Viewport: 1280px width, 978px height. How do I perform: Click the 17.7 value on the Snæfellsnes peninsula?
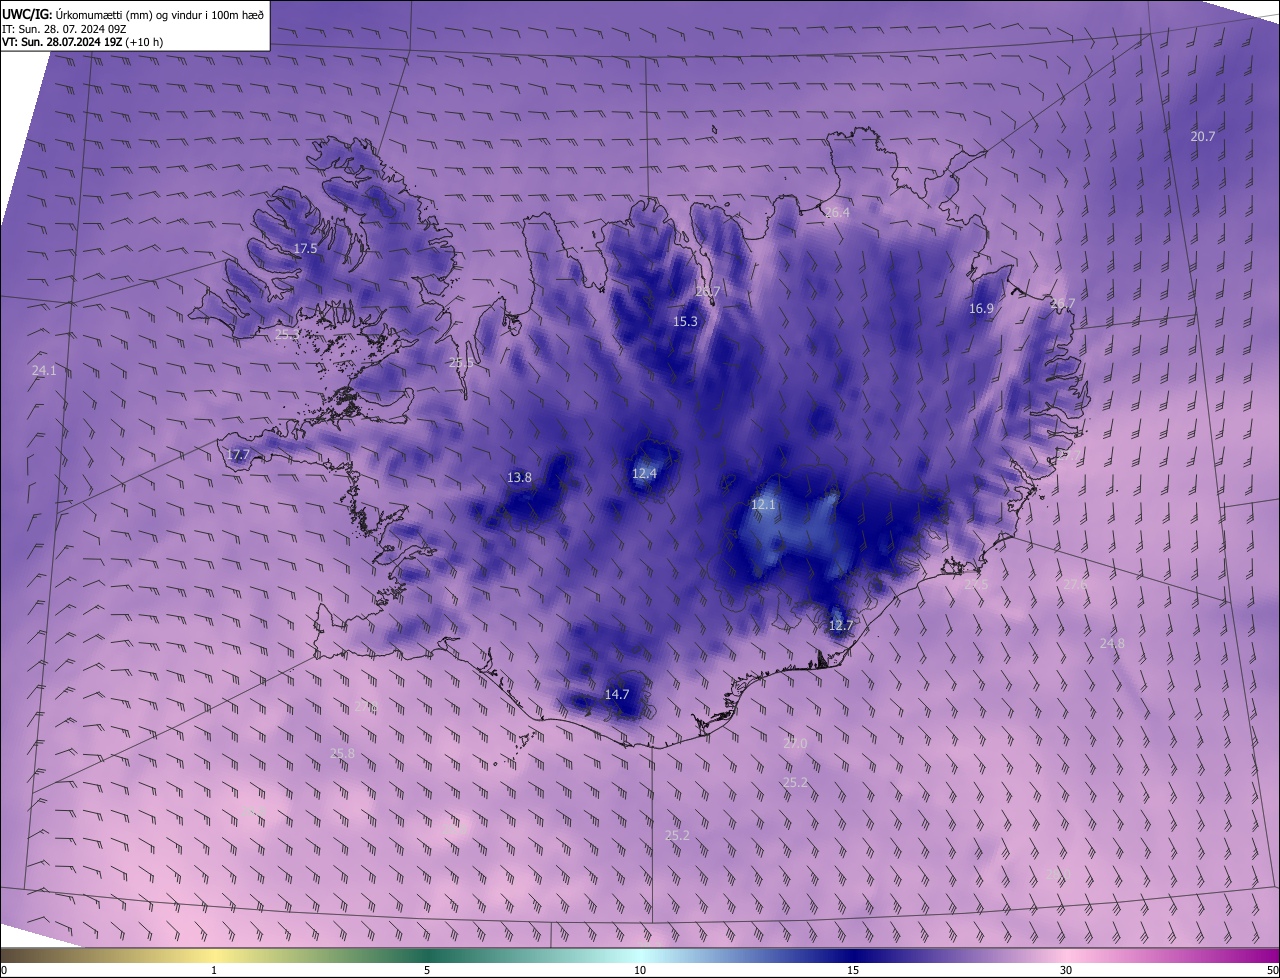pyautogui.click(x=237, y=454)
